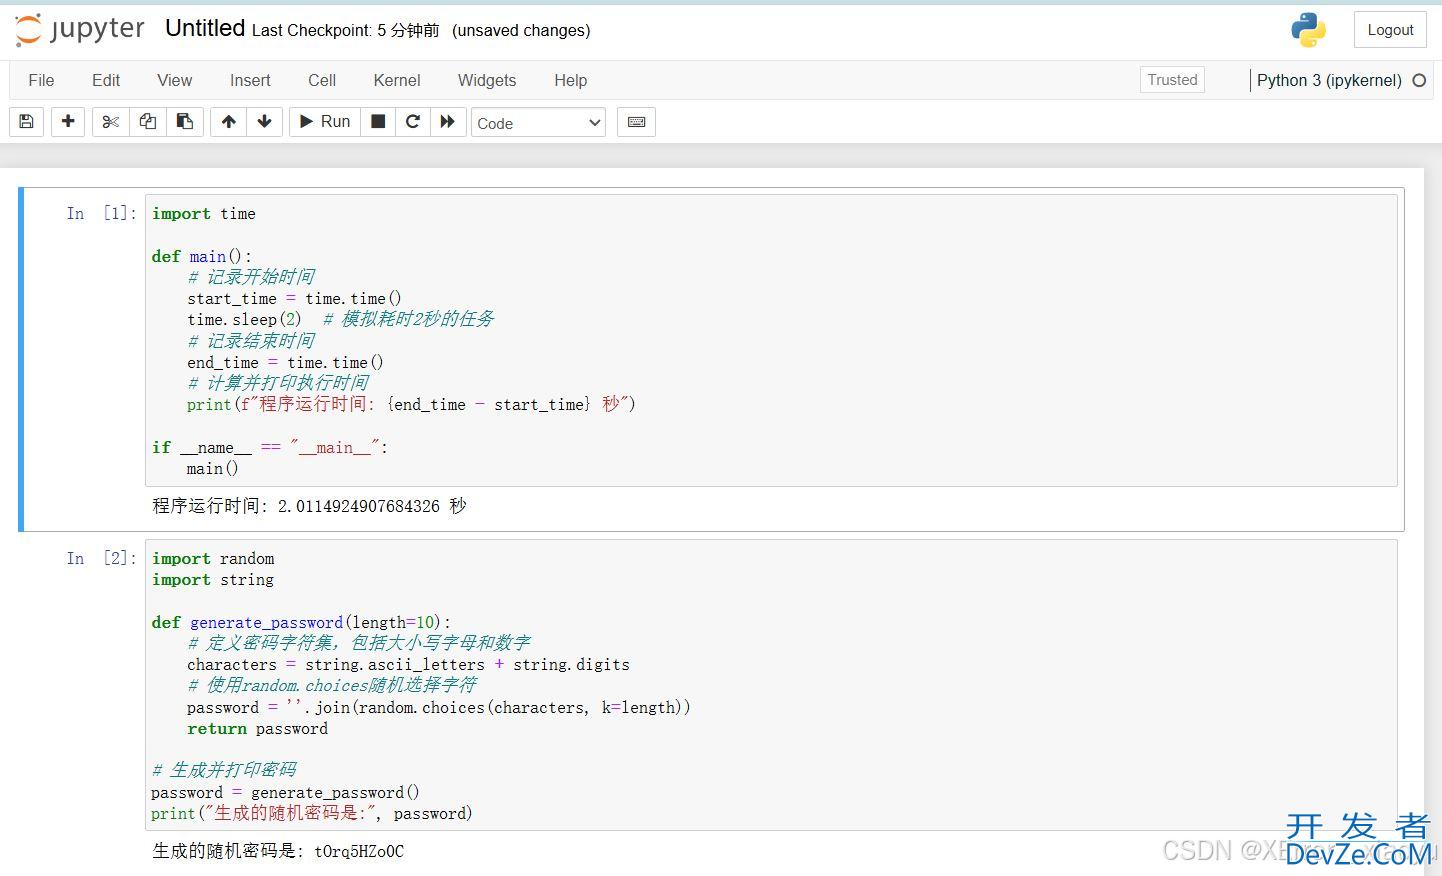Image resolution: width=1442 pixels, height=876 pixels.
Task: Rename notebook by clicking Untitled title
Action: coord(205,29)
